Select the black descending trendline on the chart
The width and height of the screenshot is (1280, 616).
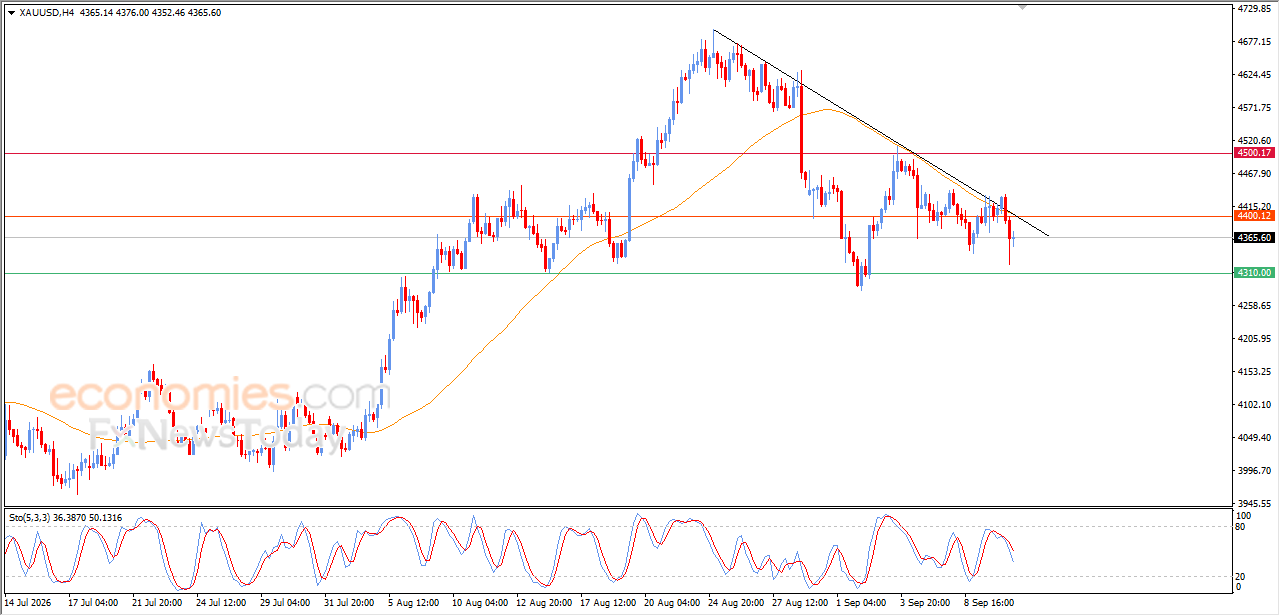pyautogui.click(x=881, y=133)
